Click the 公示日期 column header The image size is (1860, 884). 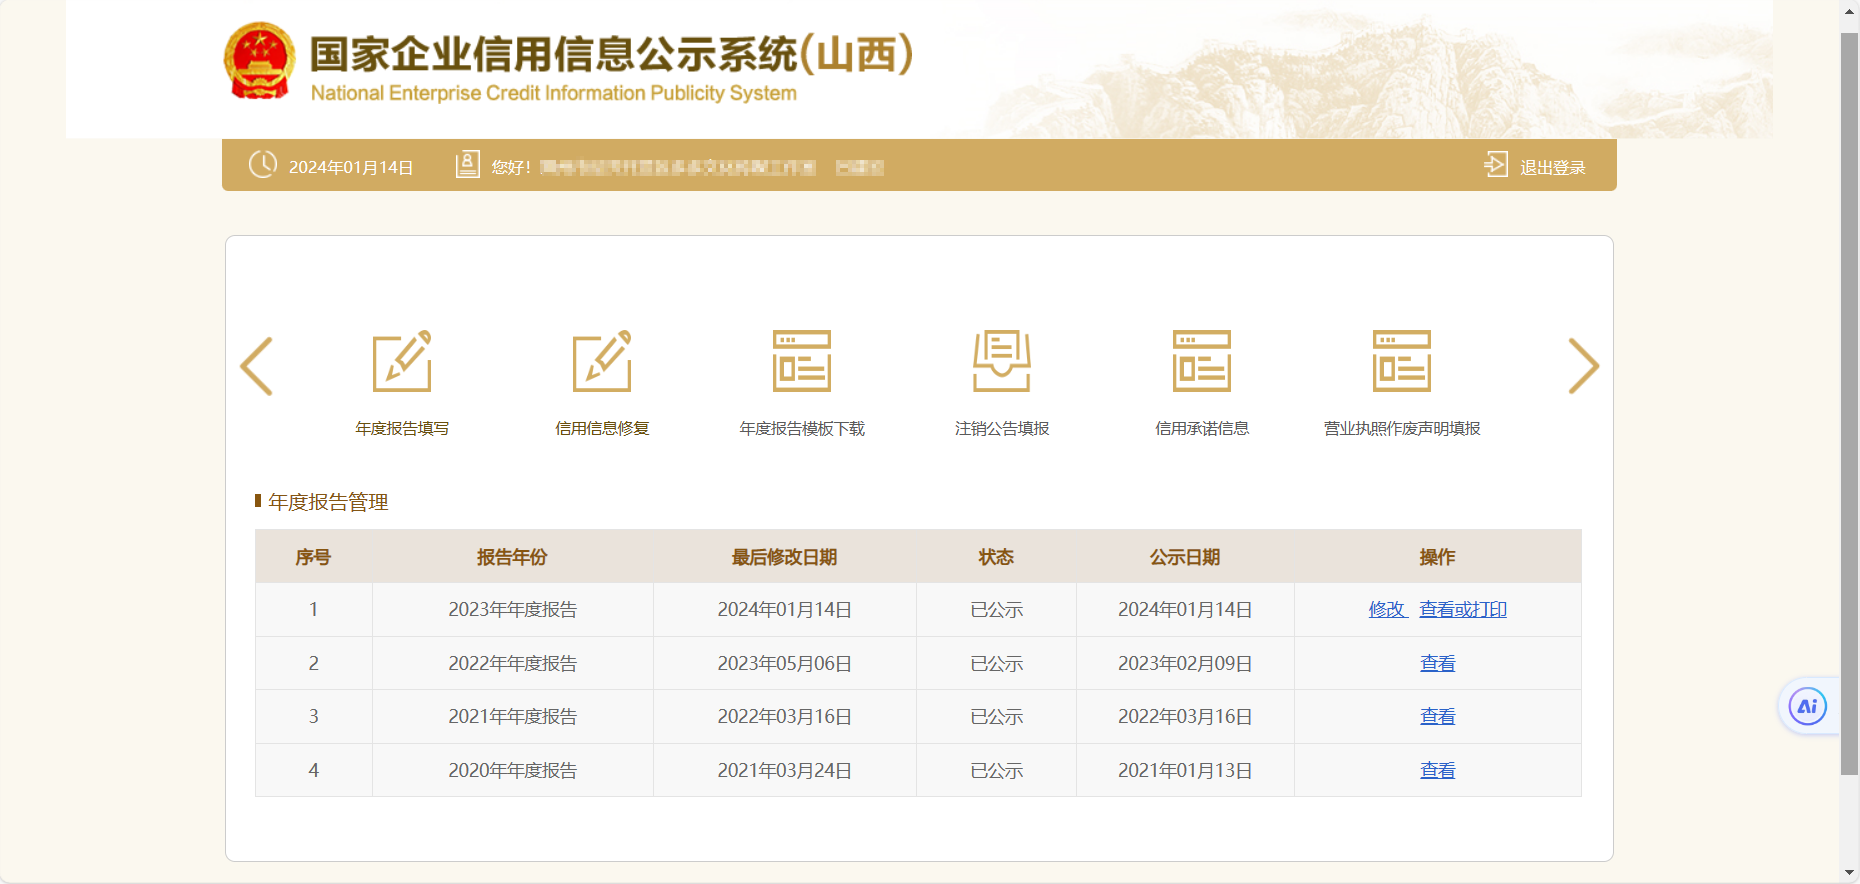point(1185,557)
